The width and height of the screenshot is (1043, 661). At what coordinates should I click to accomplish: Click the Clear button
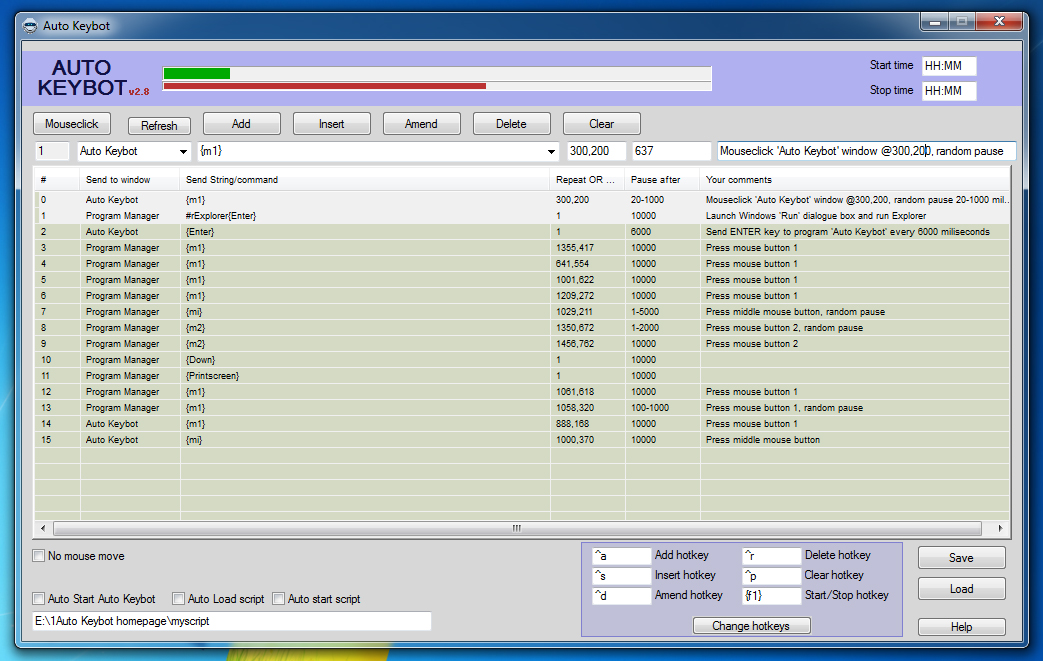click(x=601, y=124)
